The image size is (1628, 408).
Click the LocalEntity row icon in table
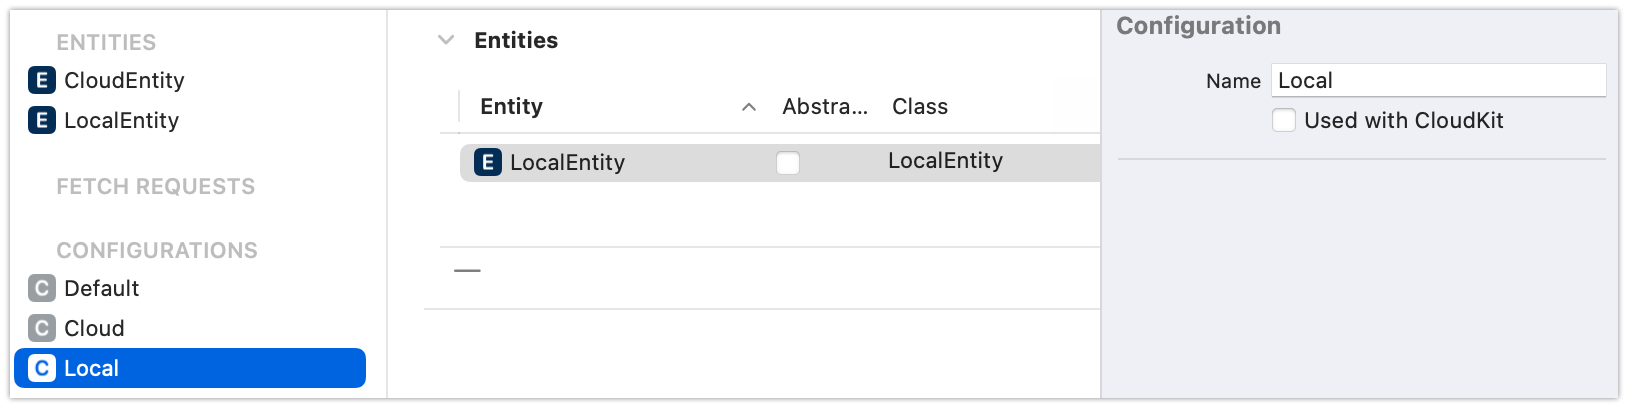click(487, 163)
